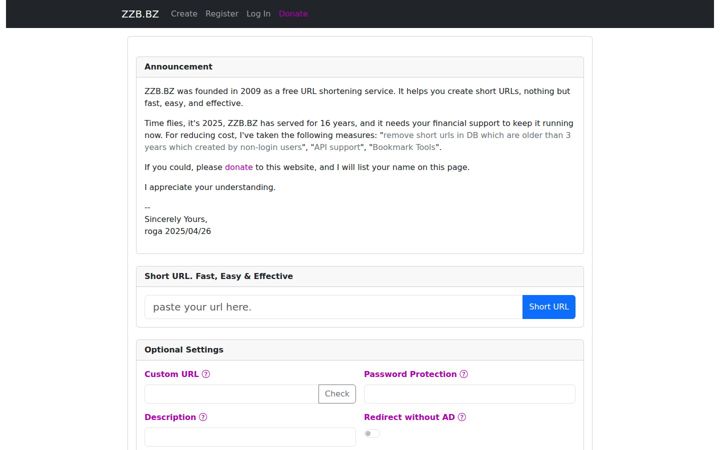Open the Register page

tap(222, 14)
